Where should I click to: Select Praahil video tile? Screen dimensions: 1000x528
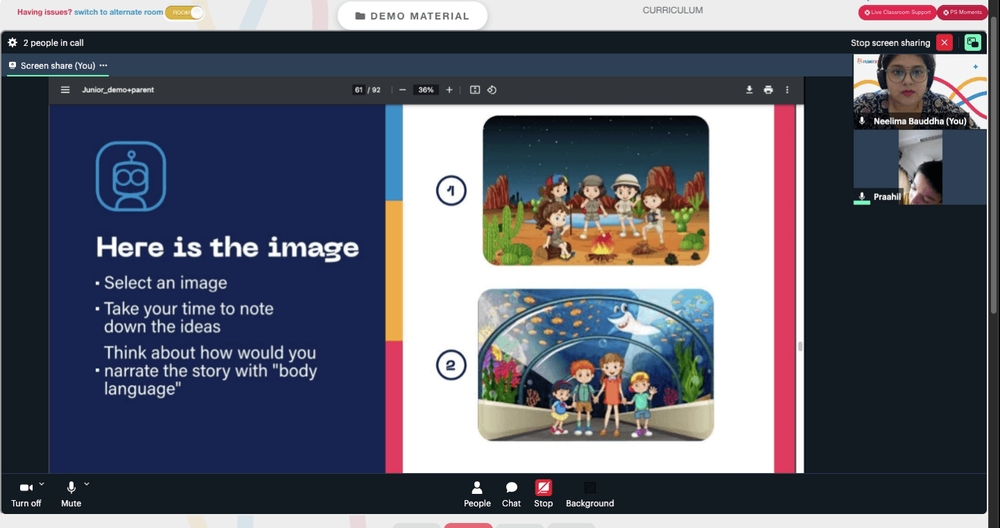click(920, 167)
